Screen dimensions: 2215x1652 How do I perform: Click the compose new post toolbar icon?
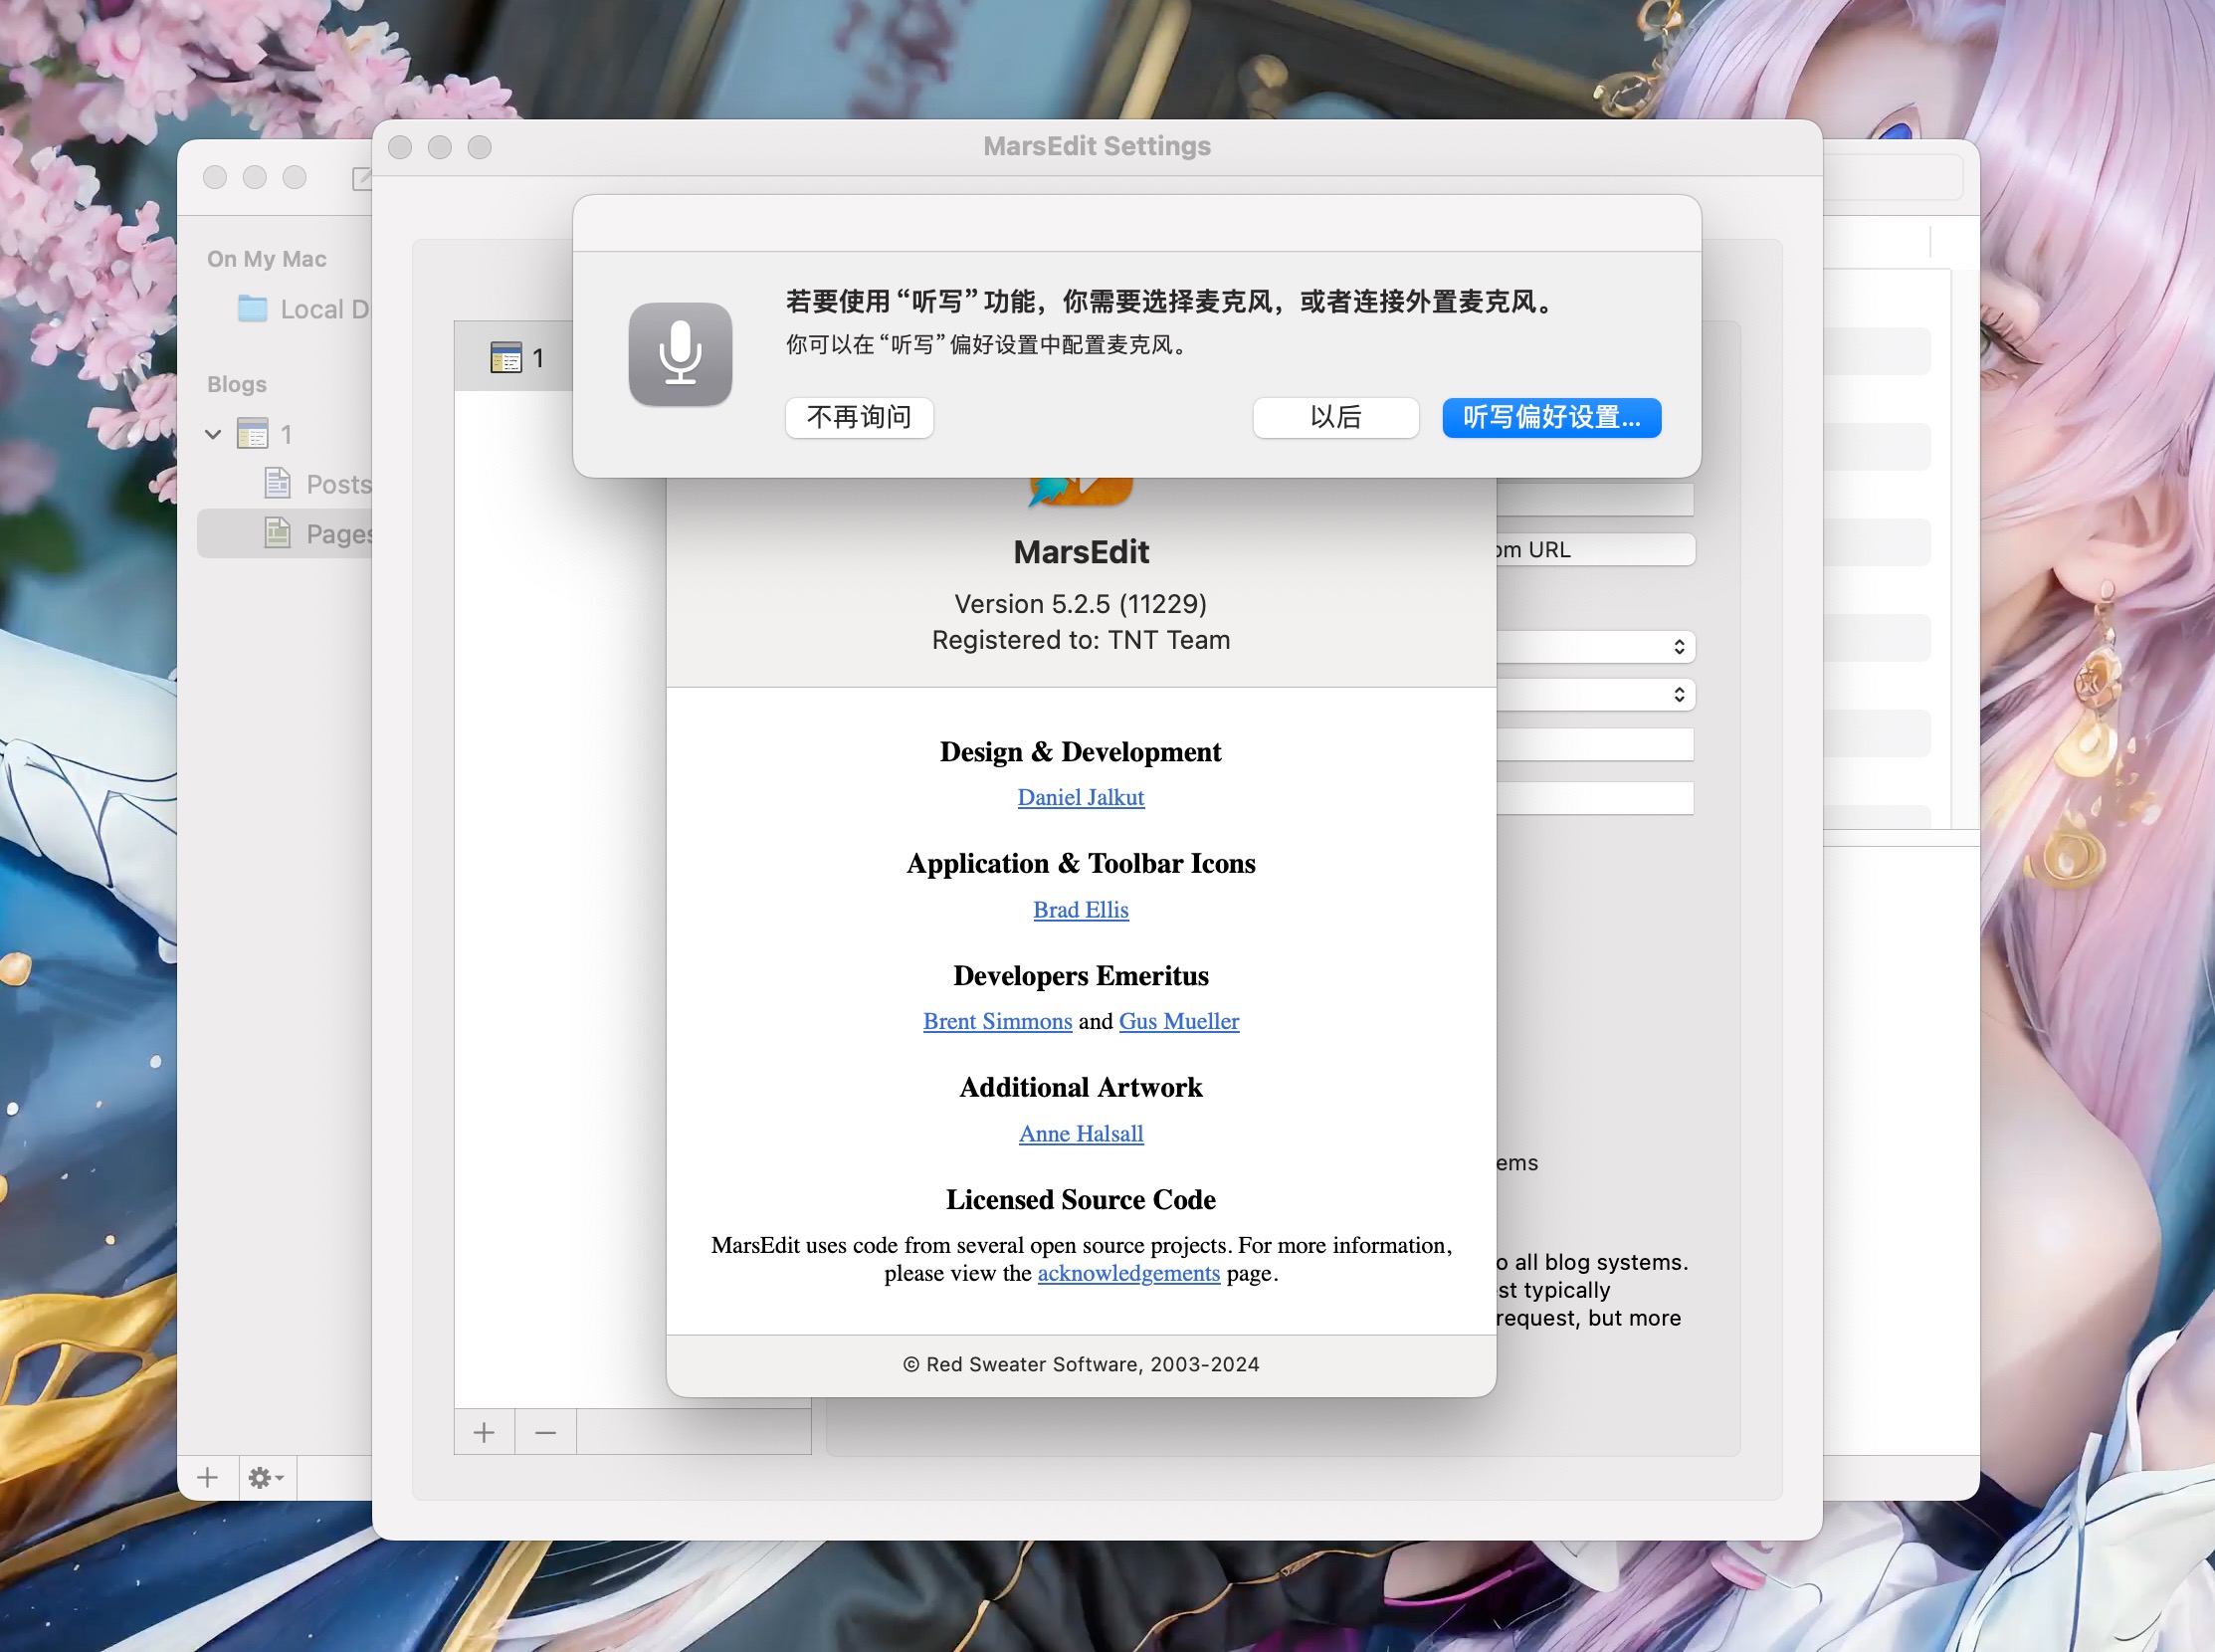362,178
